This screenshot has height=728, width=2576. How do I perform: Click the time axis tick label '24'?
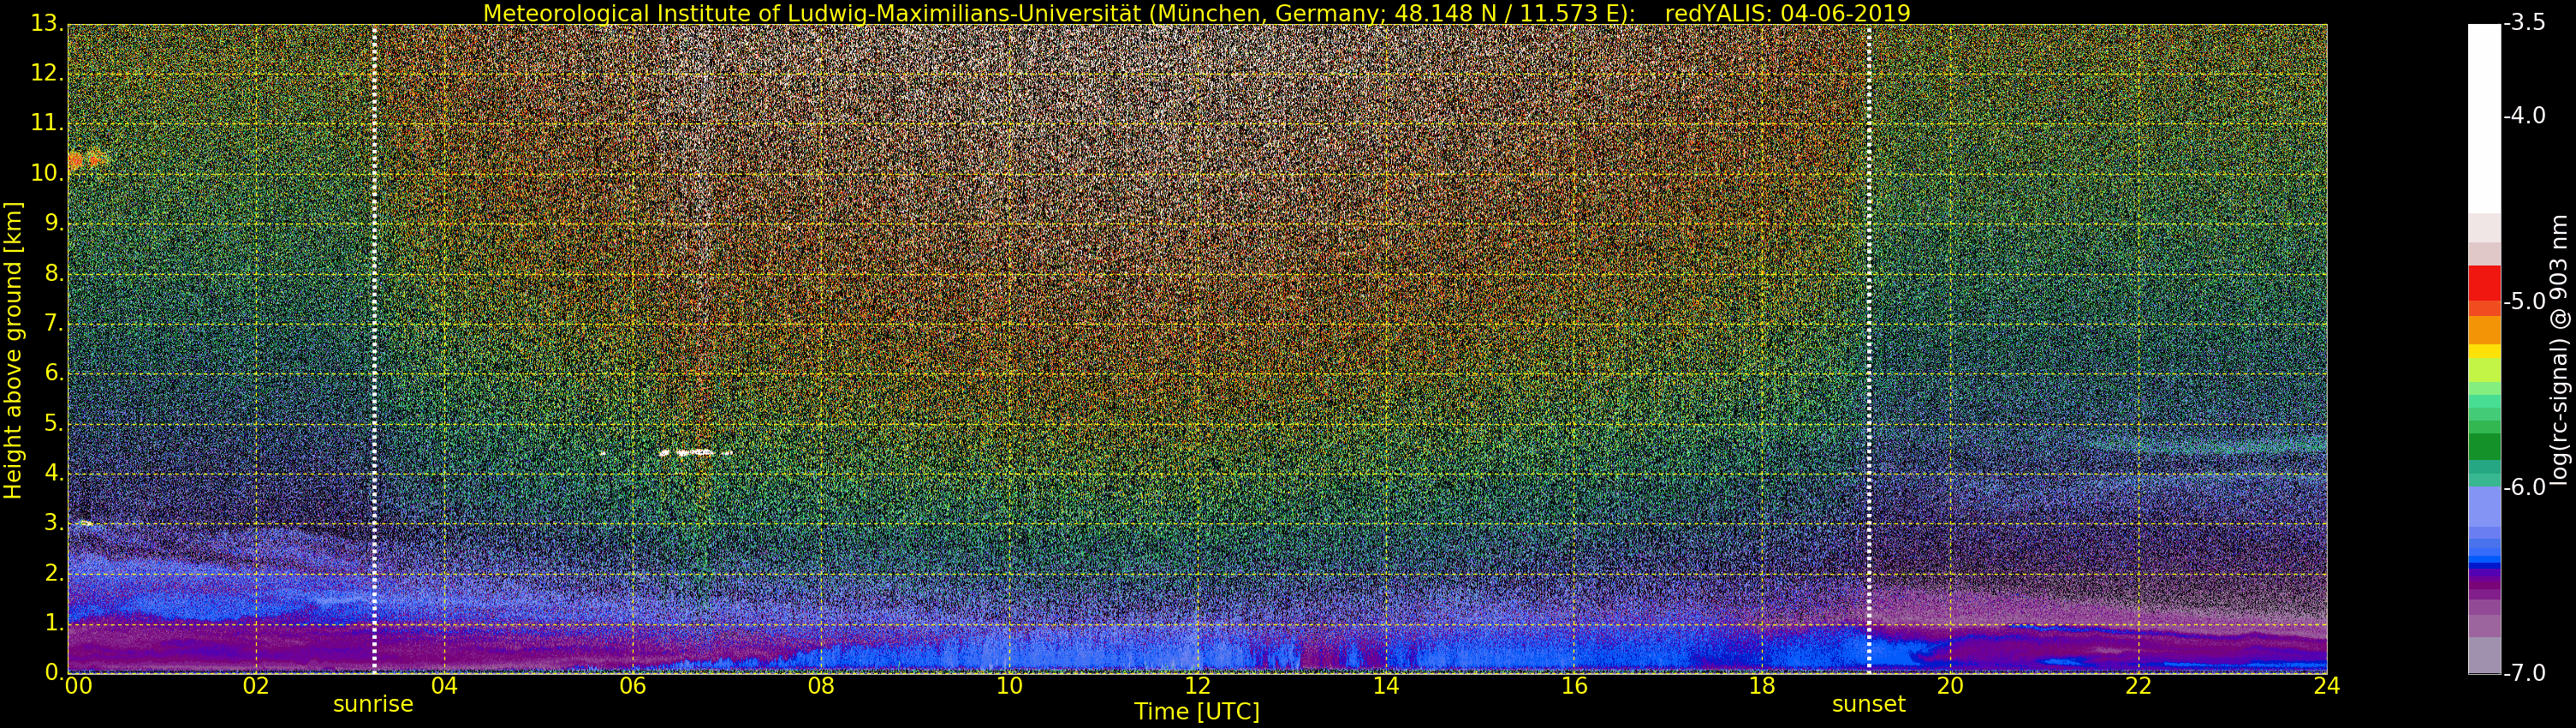(2326, 686)
